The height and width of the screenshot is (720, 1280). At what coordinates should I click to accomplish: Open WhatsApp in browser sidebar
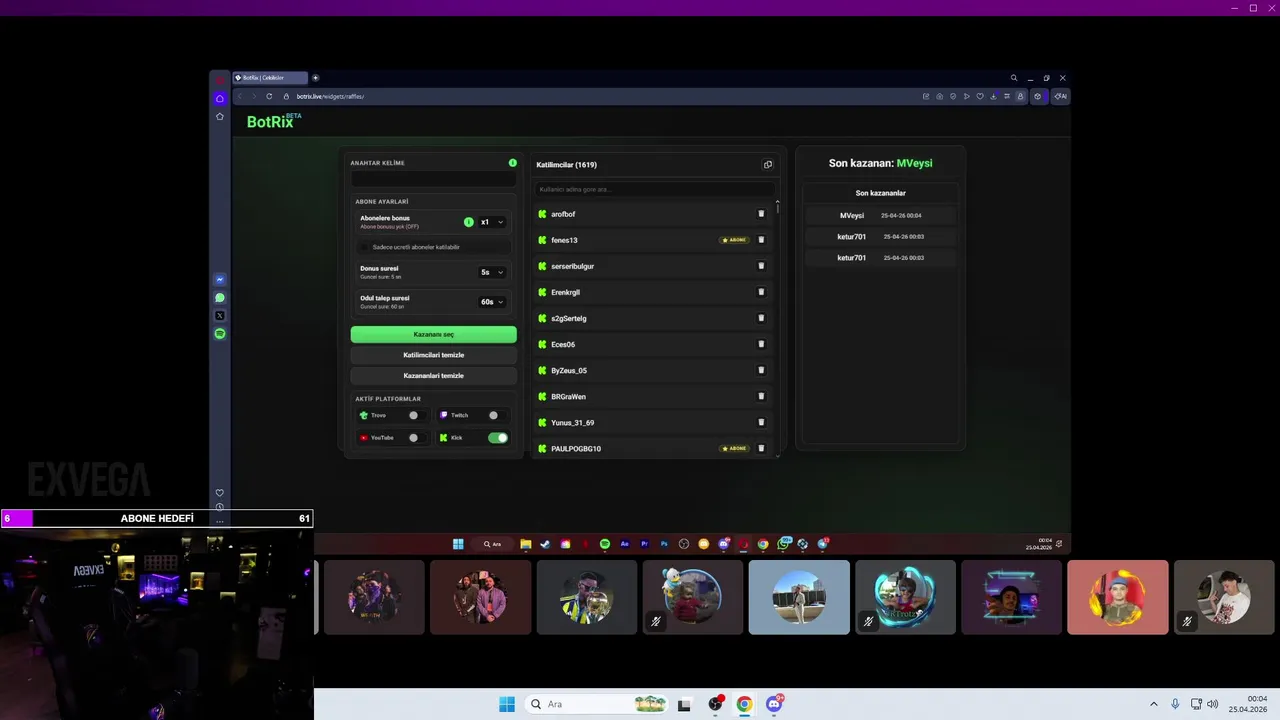click(x=220, y=298)
